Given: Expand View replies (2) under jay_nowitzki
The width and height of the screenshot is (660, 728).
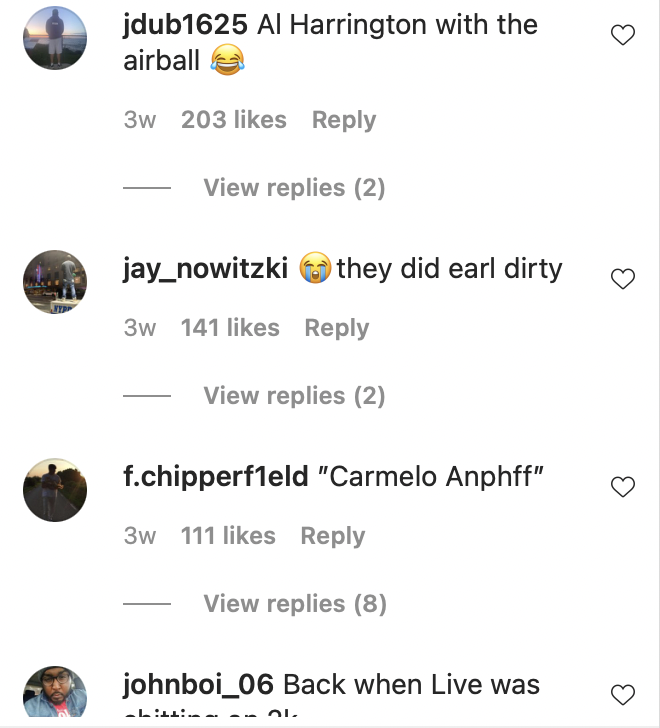Looking at the screenshot, I should [x=294, y=396].
